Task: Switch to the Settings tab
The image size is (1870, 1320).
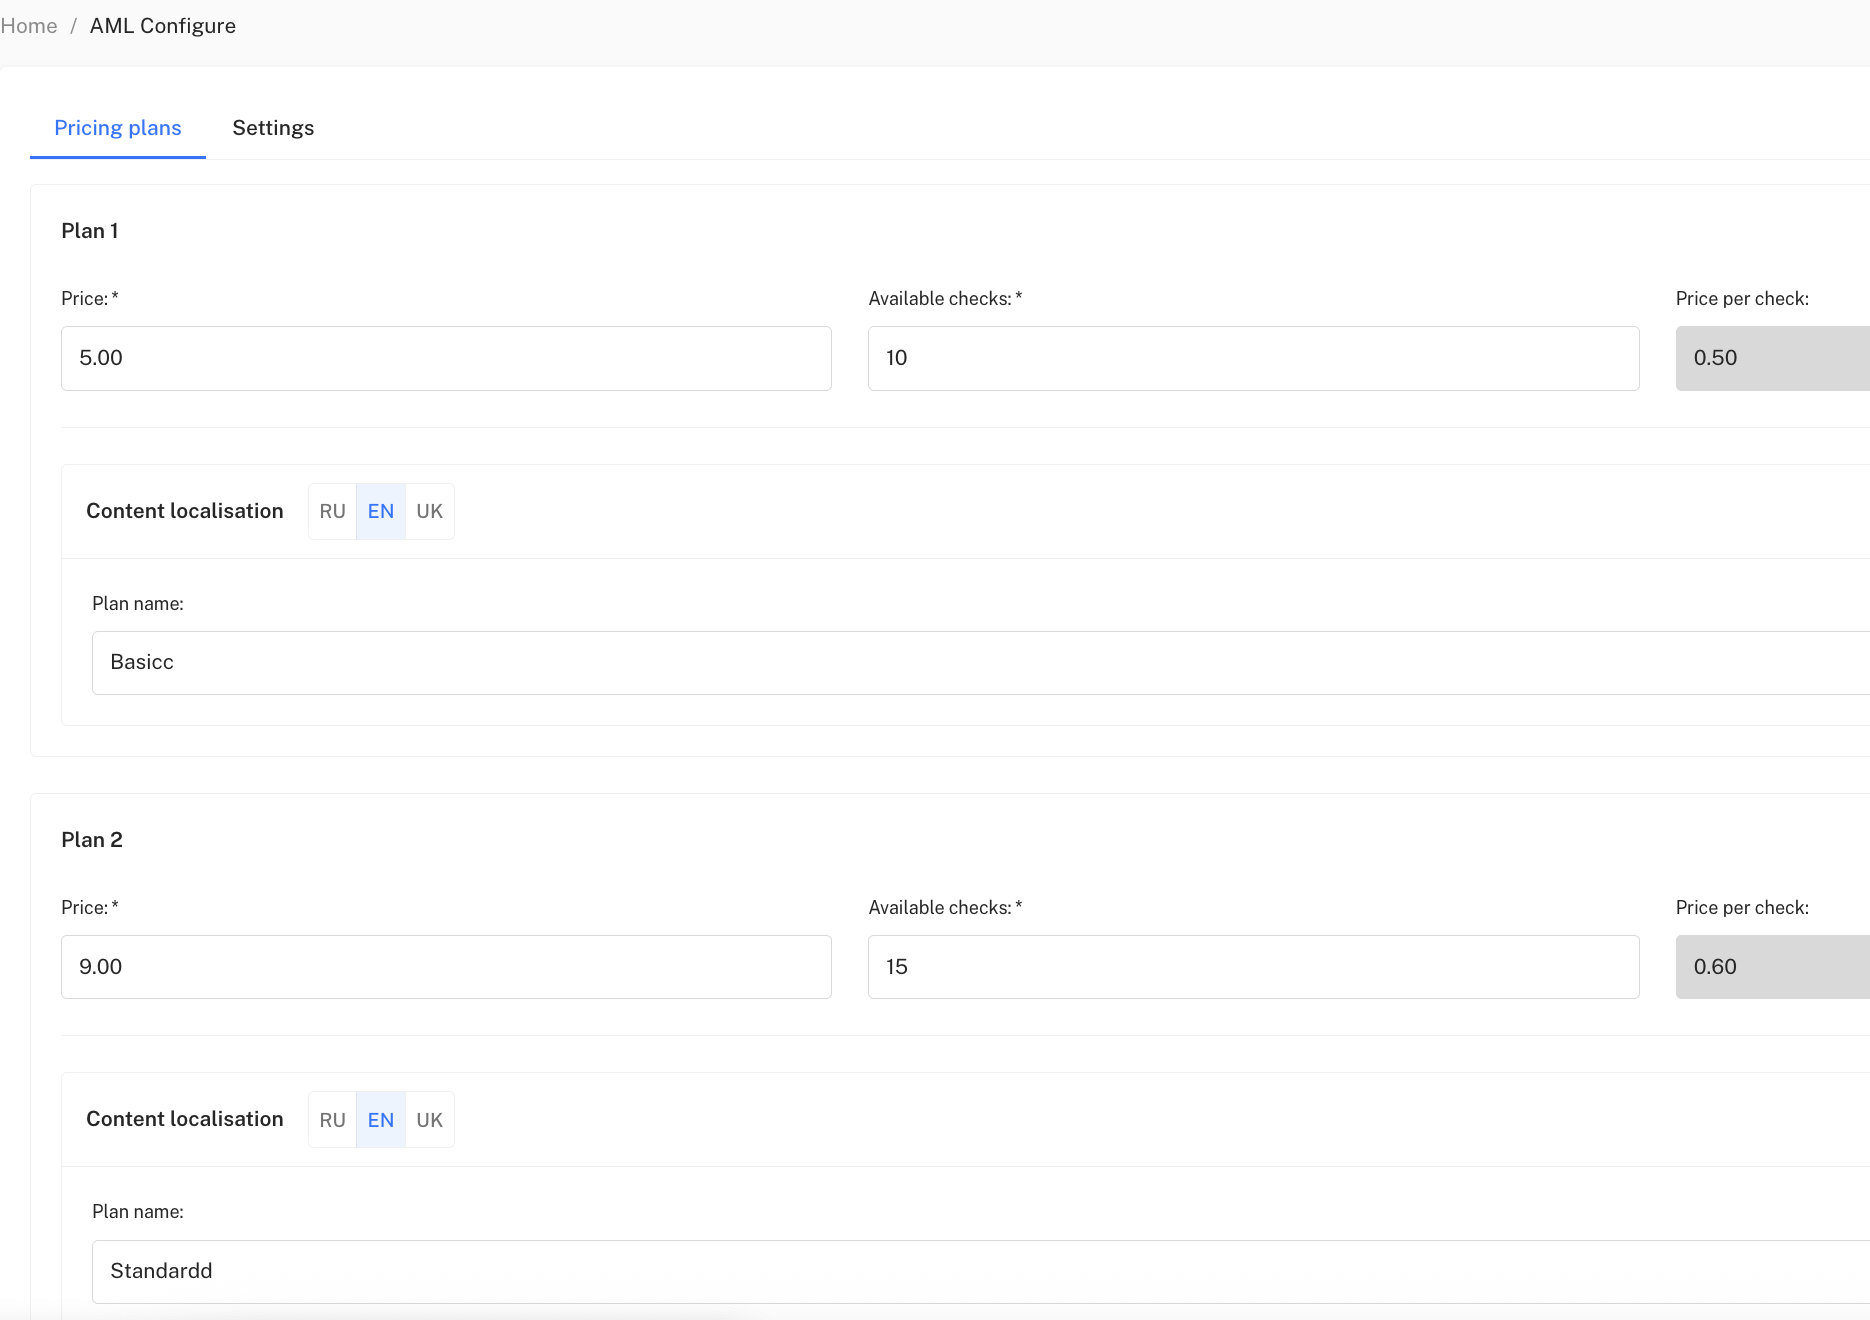Action: click(273, 128)
